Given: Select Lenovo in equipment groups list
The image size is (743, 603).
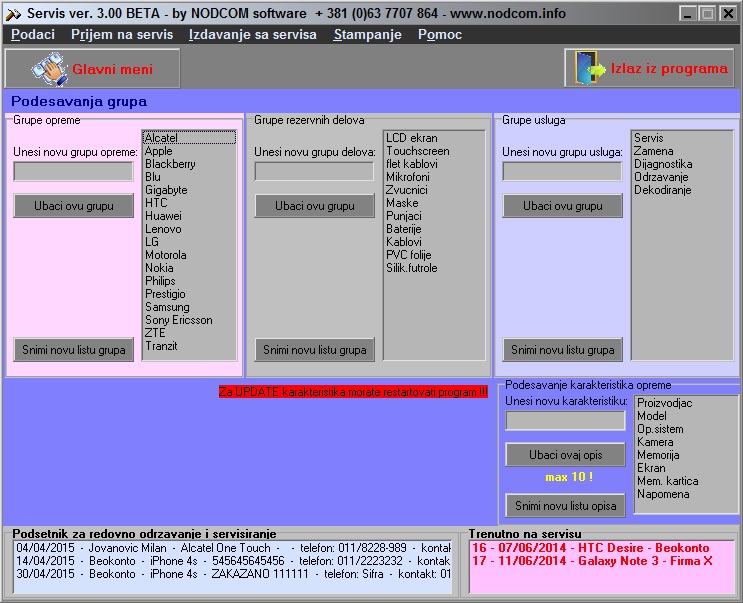Looking at the screenshot, I should coord(189,229).
